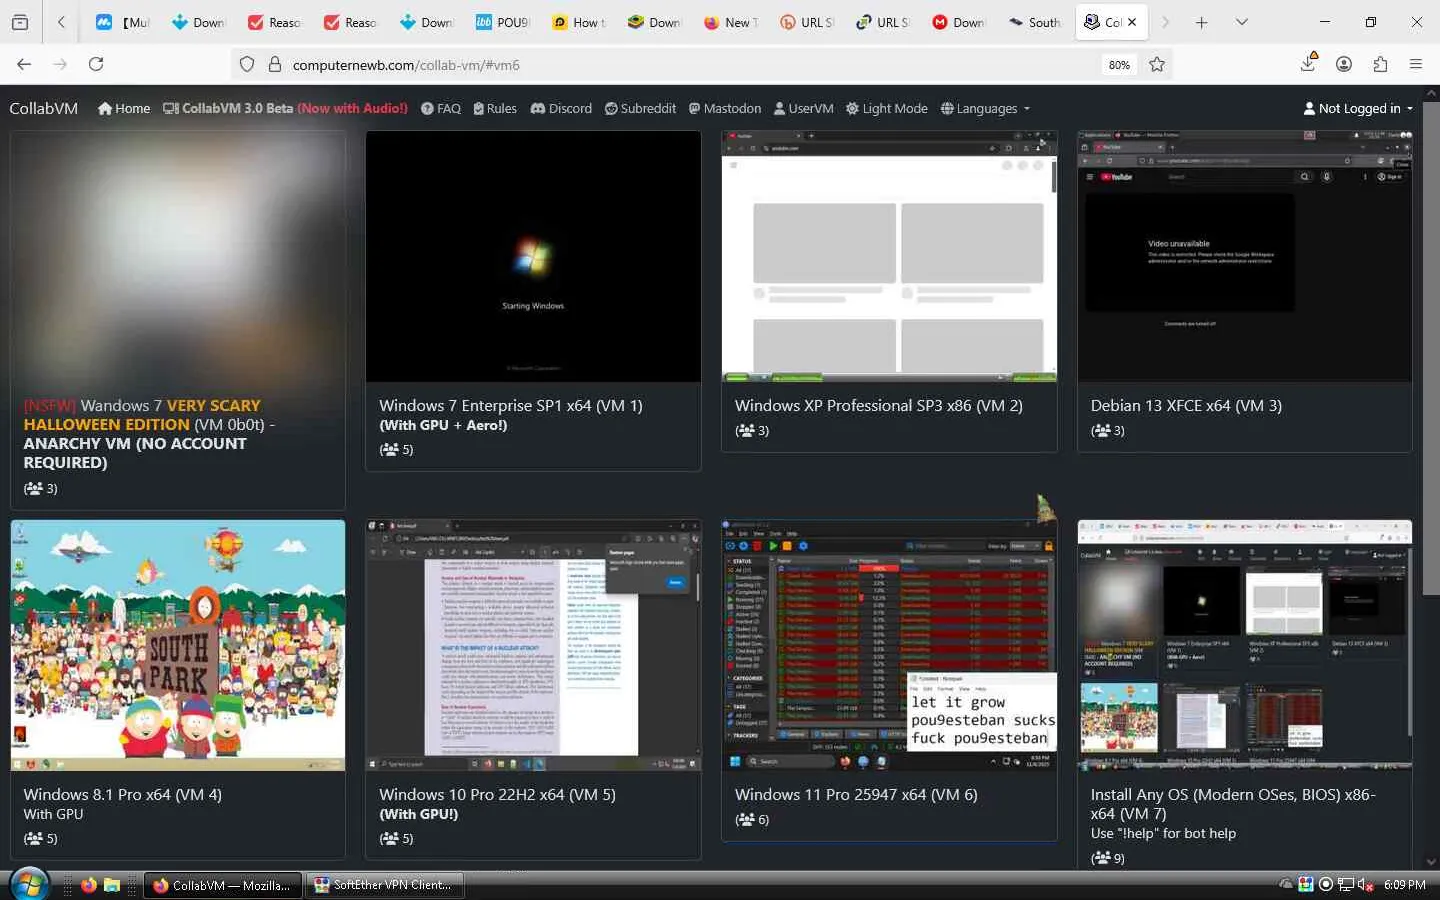Viewport: 1440px width, 900px height.
Task: Open the Mastodon link
Action: coord(725,108)
